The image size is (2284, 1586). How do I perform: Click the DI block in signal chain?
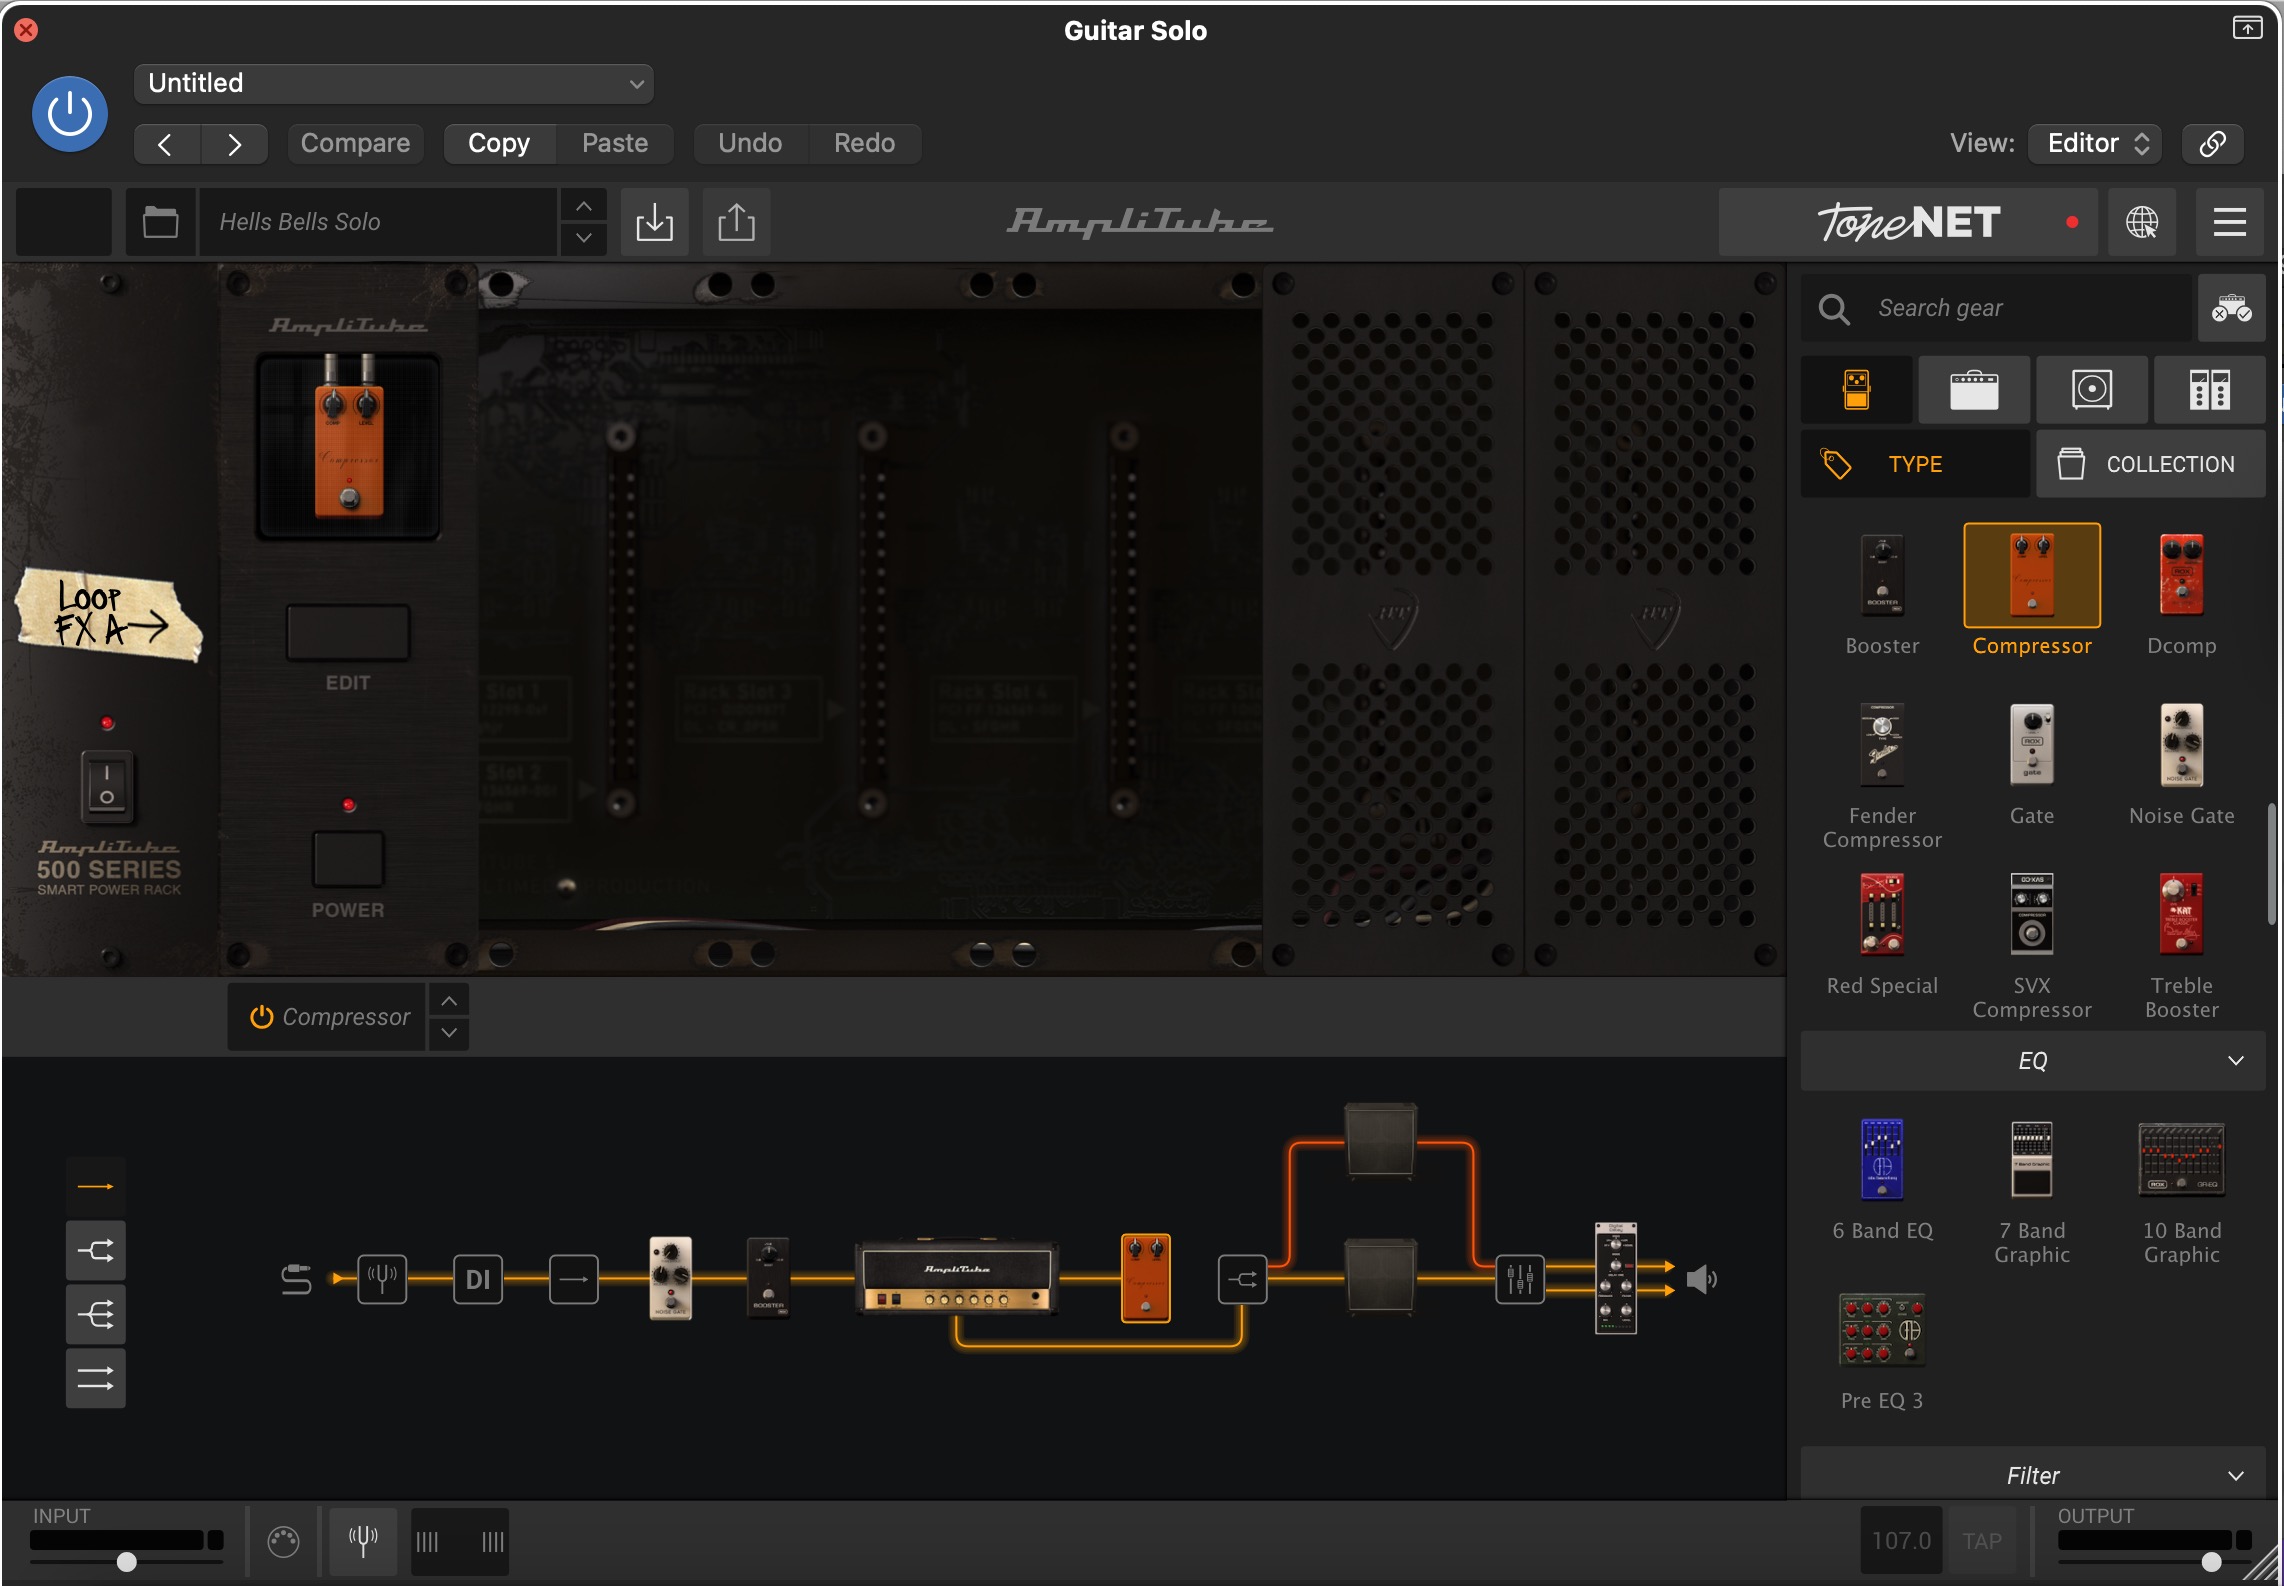478,1279
